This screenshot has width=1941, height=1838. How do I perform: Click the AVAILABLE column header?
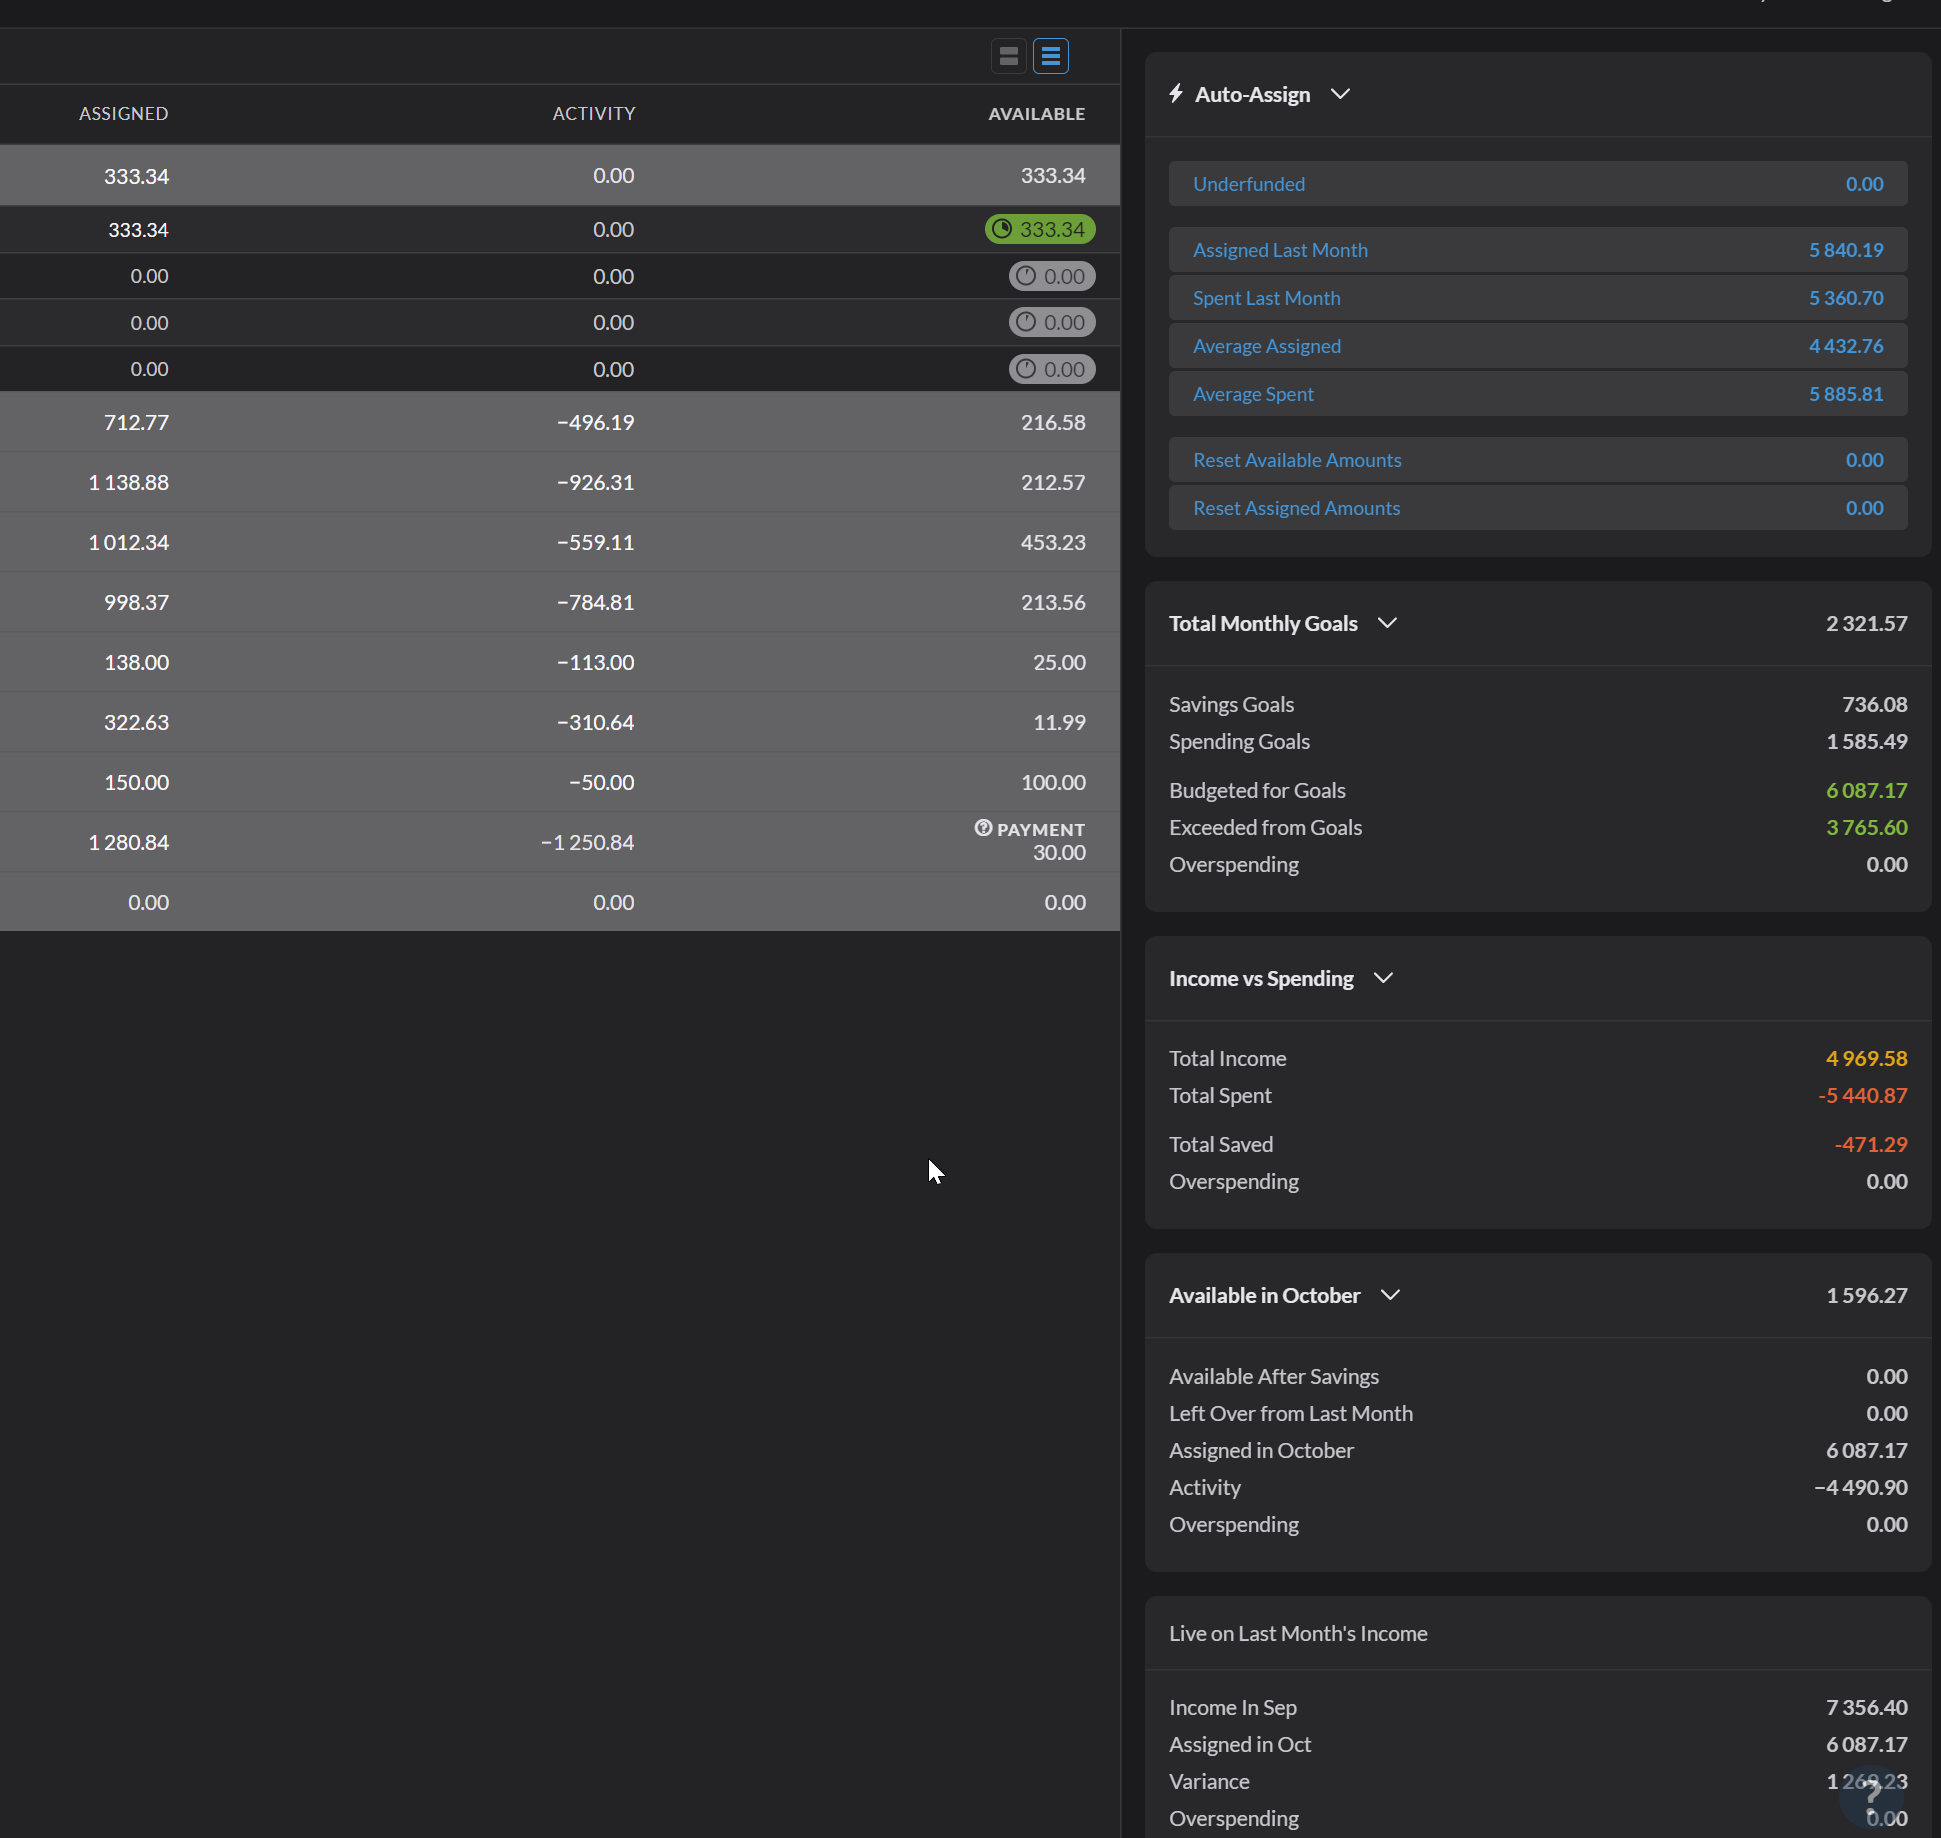tap(1037, 113)
